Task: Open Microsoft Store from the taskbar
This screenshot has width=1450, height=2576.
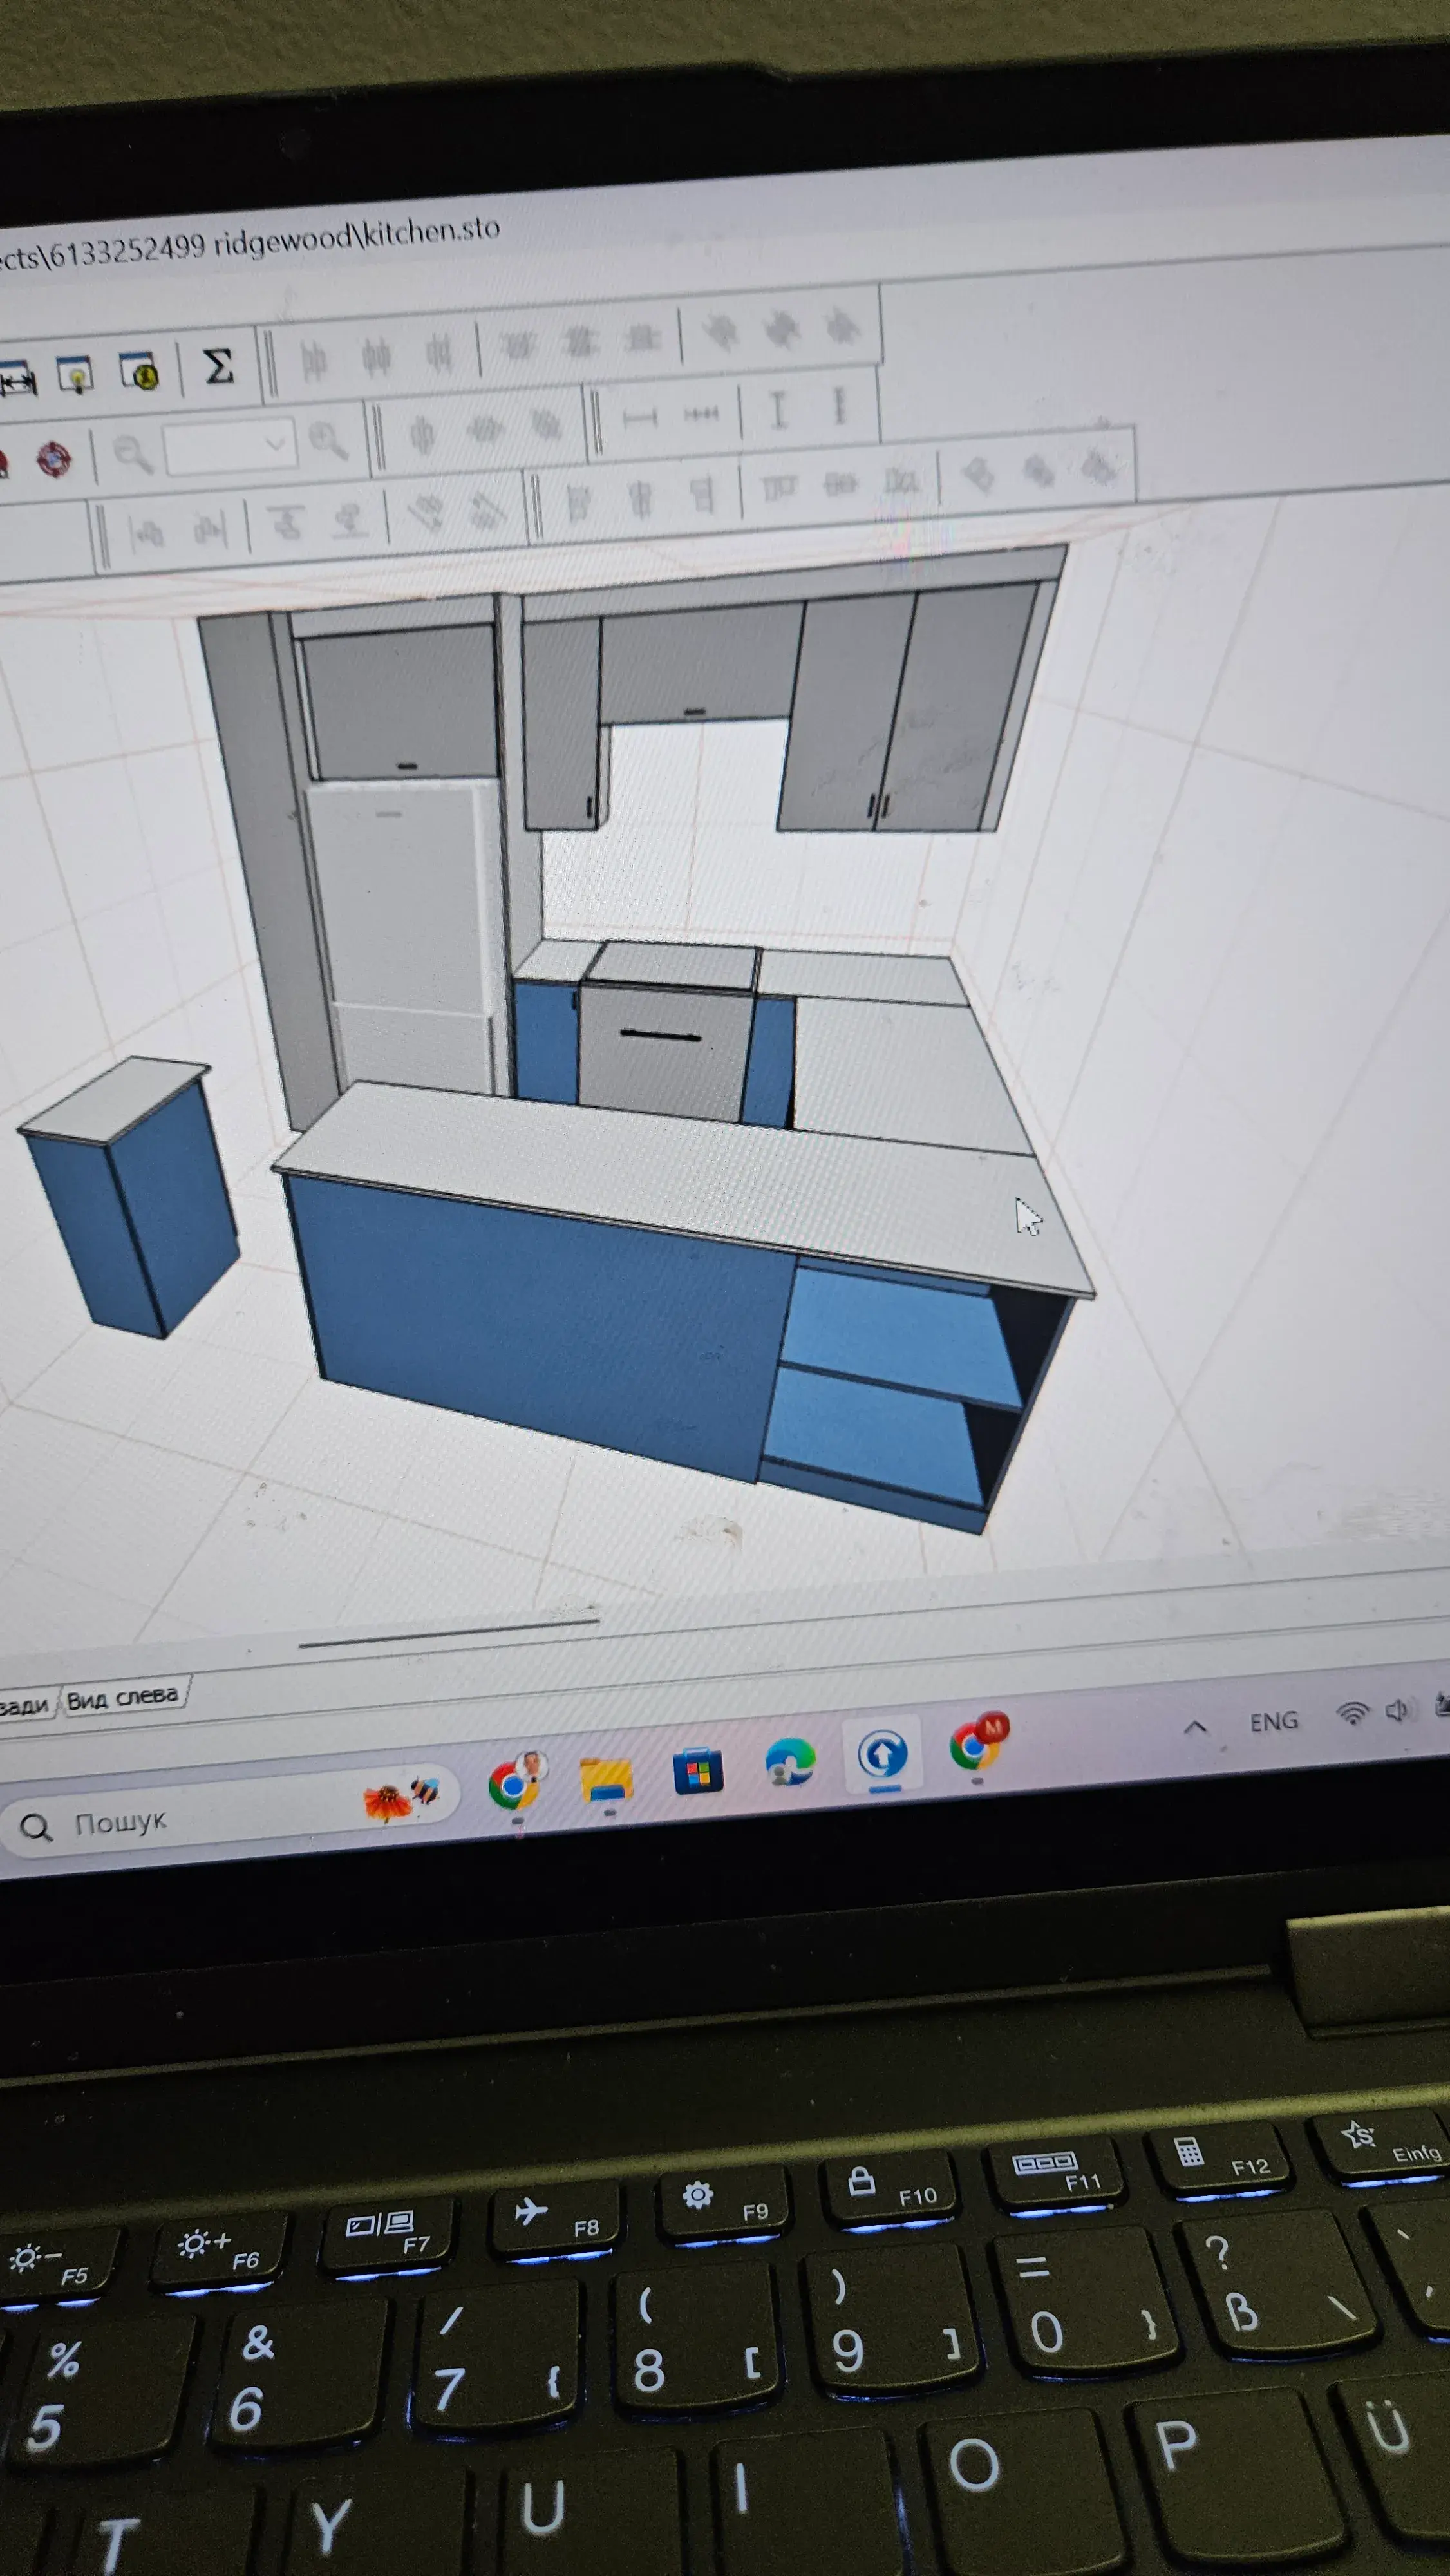Action: pos(699,1772)
